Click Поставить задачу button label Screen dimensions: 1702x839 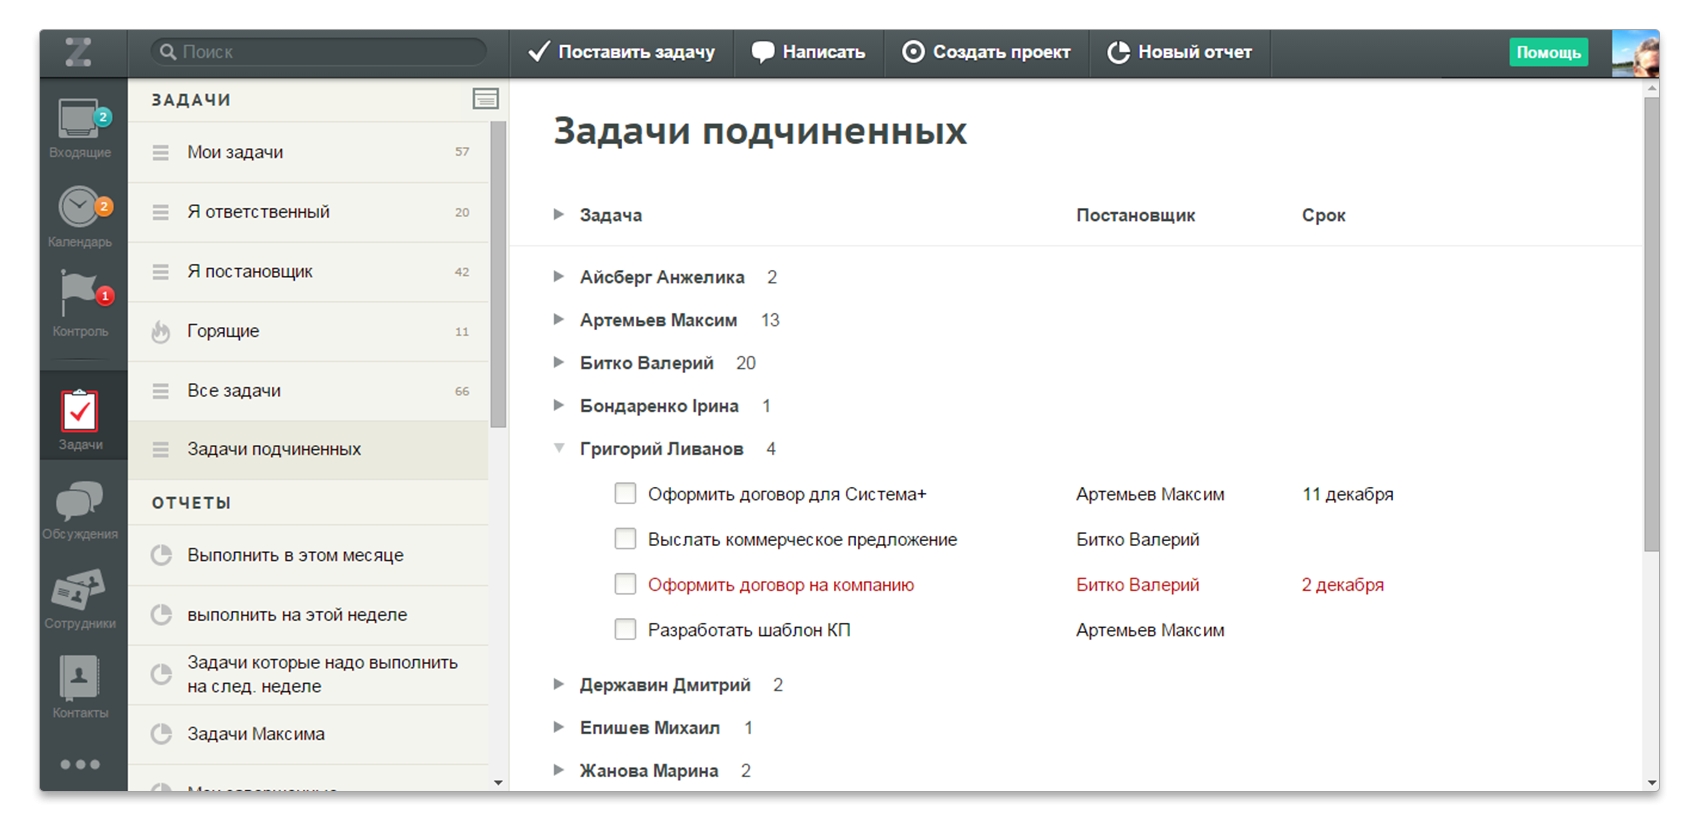coord(636,52)
